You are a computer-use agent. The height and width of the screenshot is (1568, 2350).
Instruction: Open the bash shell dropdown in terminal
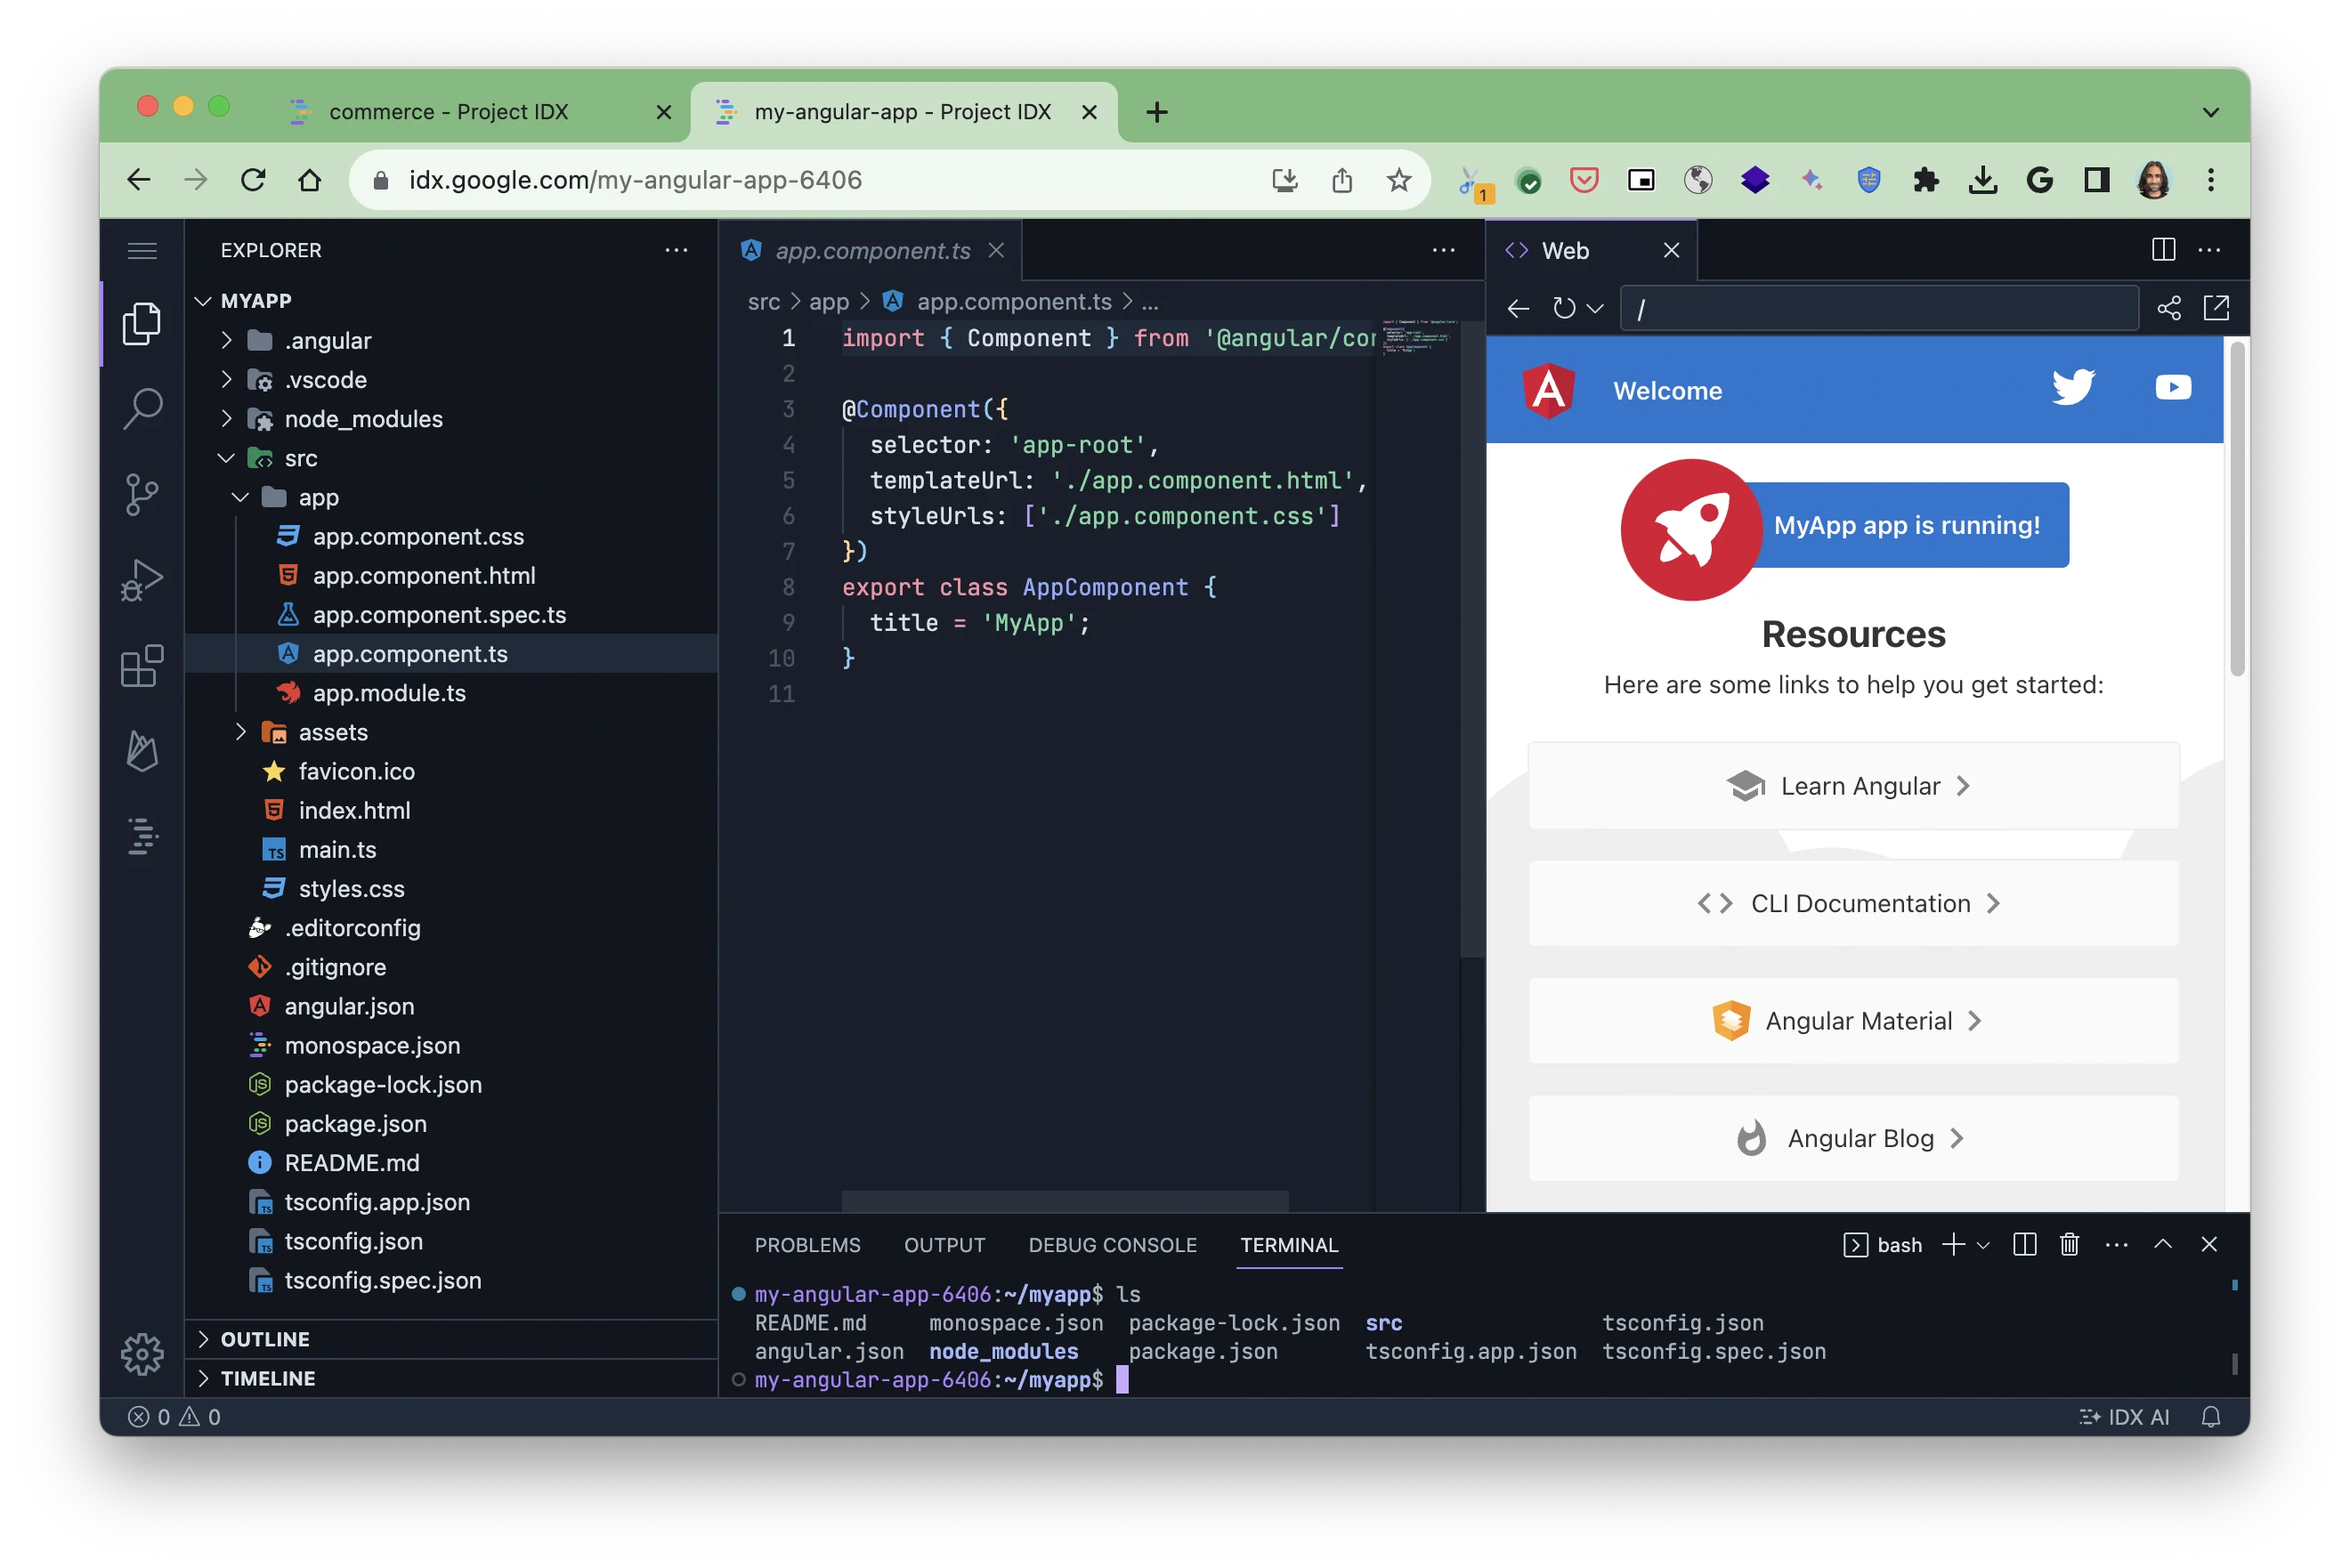pos(1983,1244)
